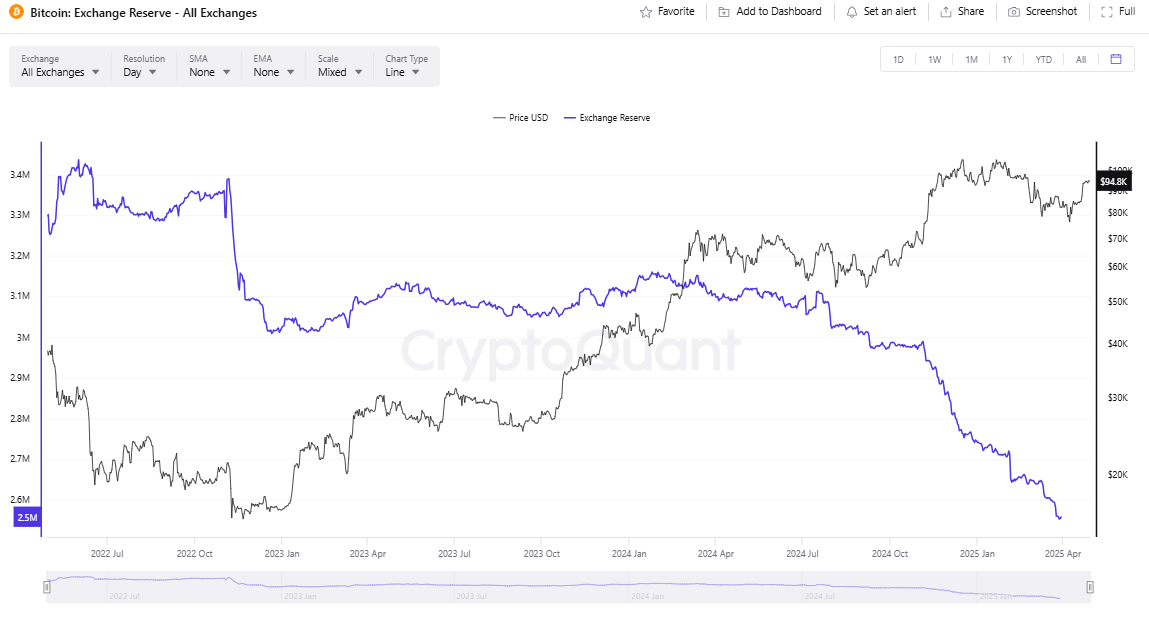Open the calendar date picker icon
Screen dimensions: 1149x621
pos(1116,59)
